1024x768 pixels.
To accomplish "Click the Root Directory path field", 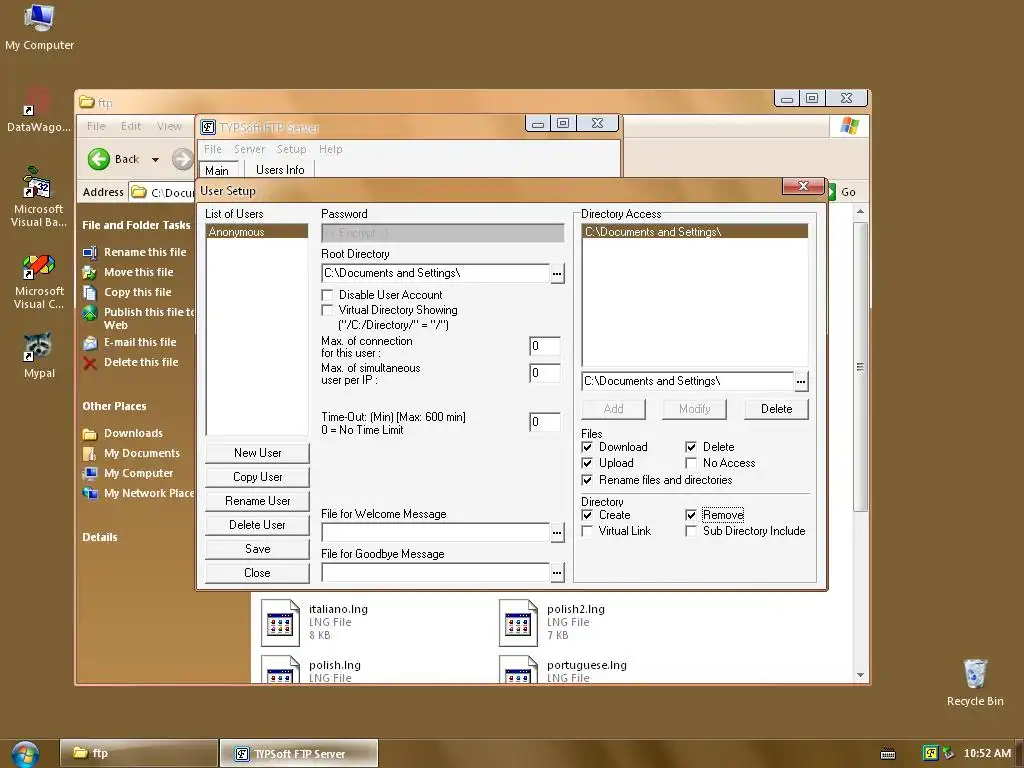I will point(436,274).
